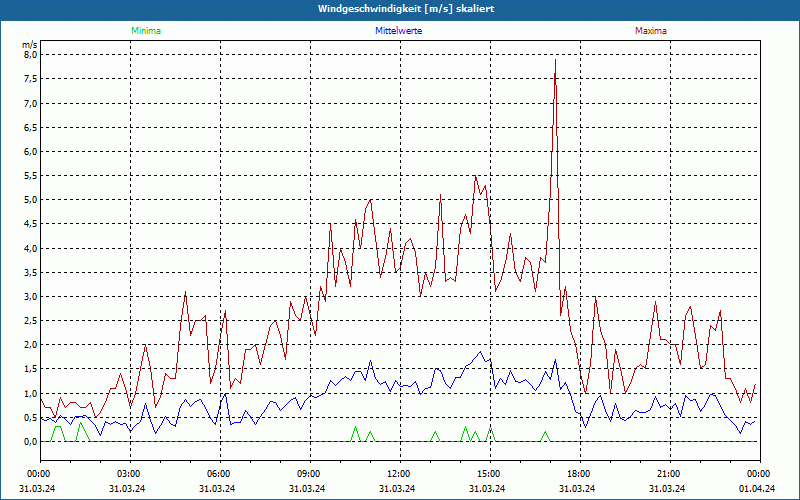Image resolution: width=800 pixels, height=500 pixels.
Task: Click the 4,0 y-axis value
Action: point(31,248)
